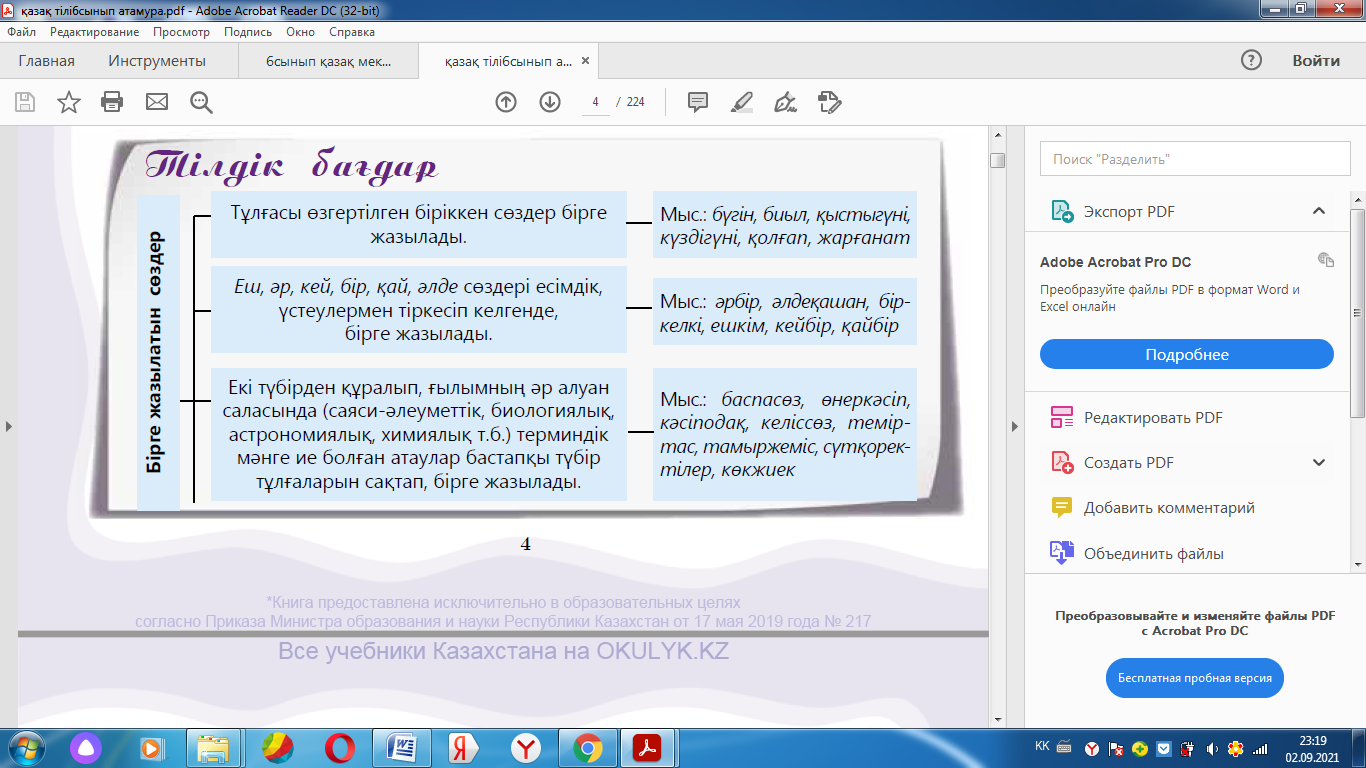The image size is (1366, 768).
Task: Open Microsoft Word from the taskbar
Action: coord(401,747)
